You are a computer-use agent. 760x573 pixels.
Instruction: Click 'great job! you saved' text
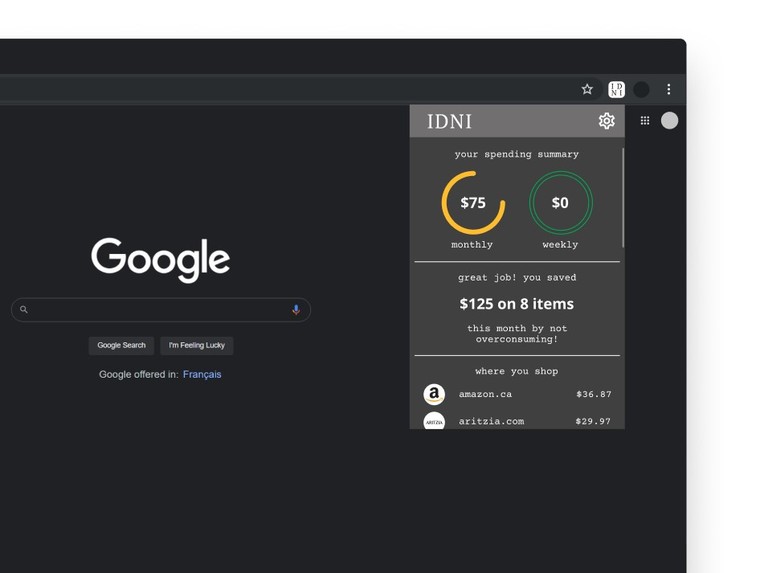coord(517,278)
